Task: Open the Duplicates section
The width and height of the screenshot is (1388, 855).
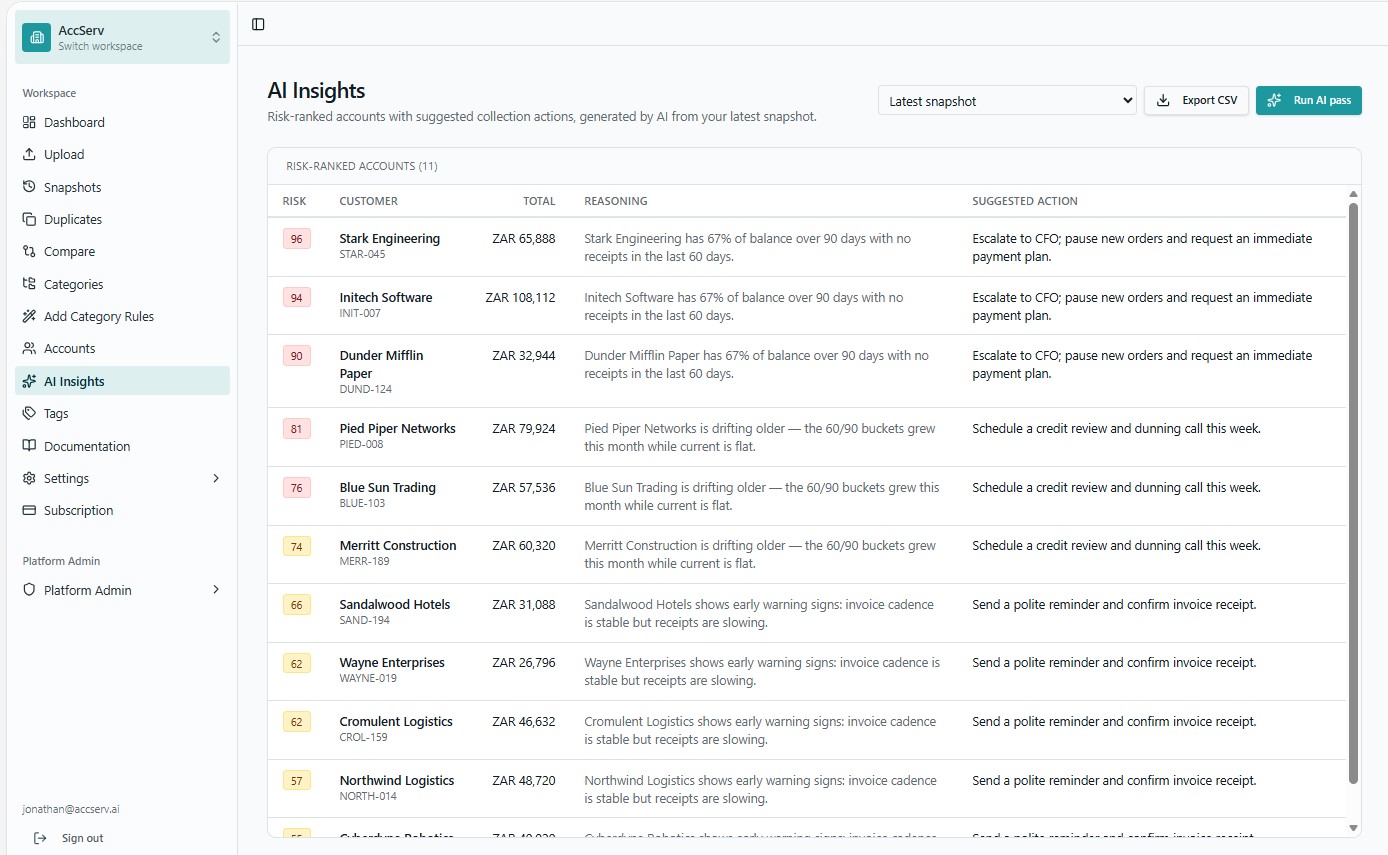Action: click(122, 219)
